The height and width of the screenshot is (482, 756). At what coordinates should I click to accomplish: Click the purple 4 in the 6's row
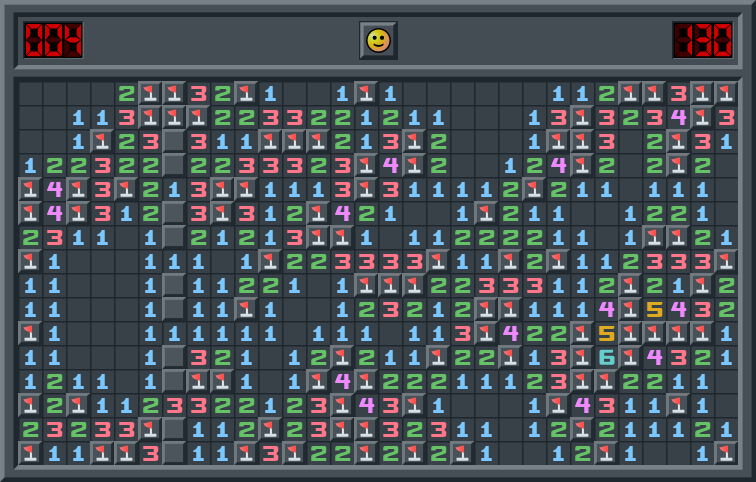pos(654,357)
